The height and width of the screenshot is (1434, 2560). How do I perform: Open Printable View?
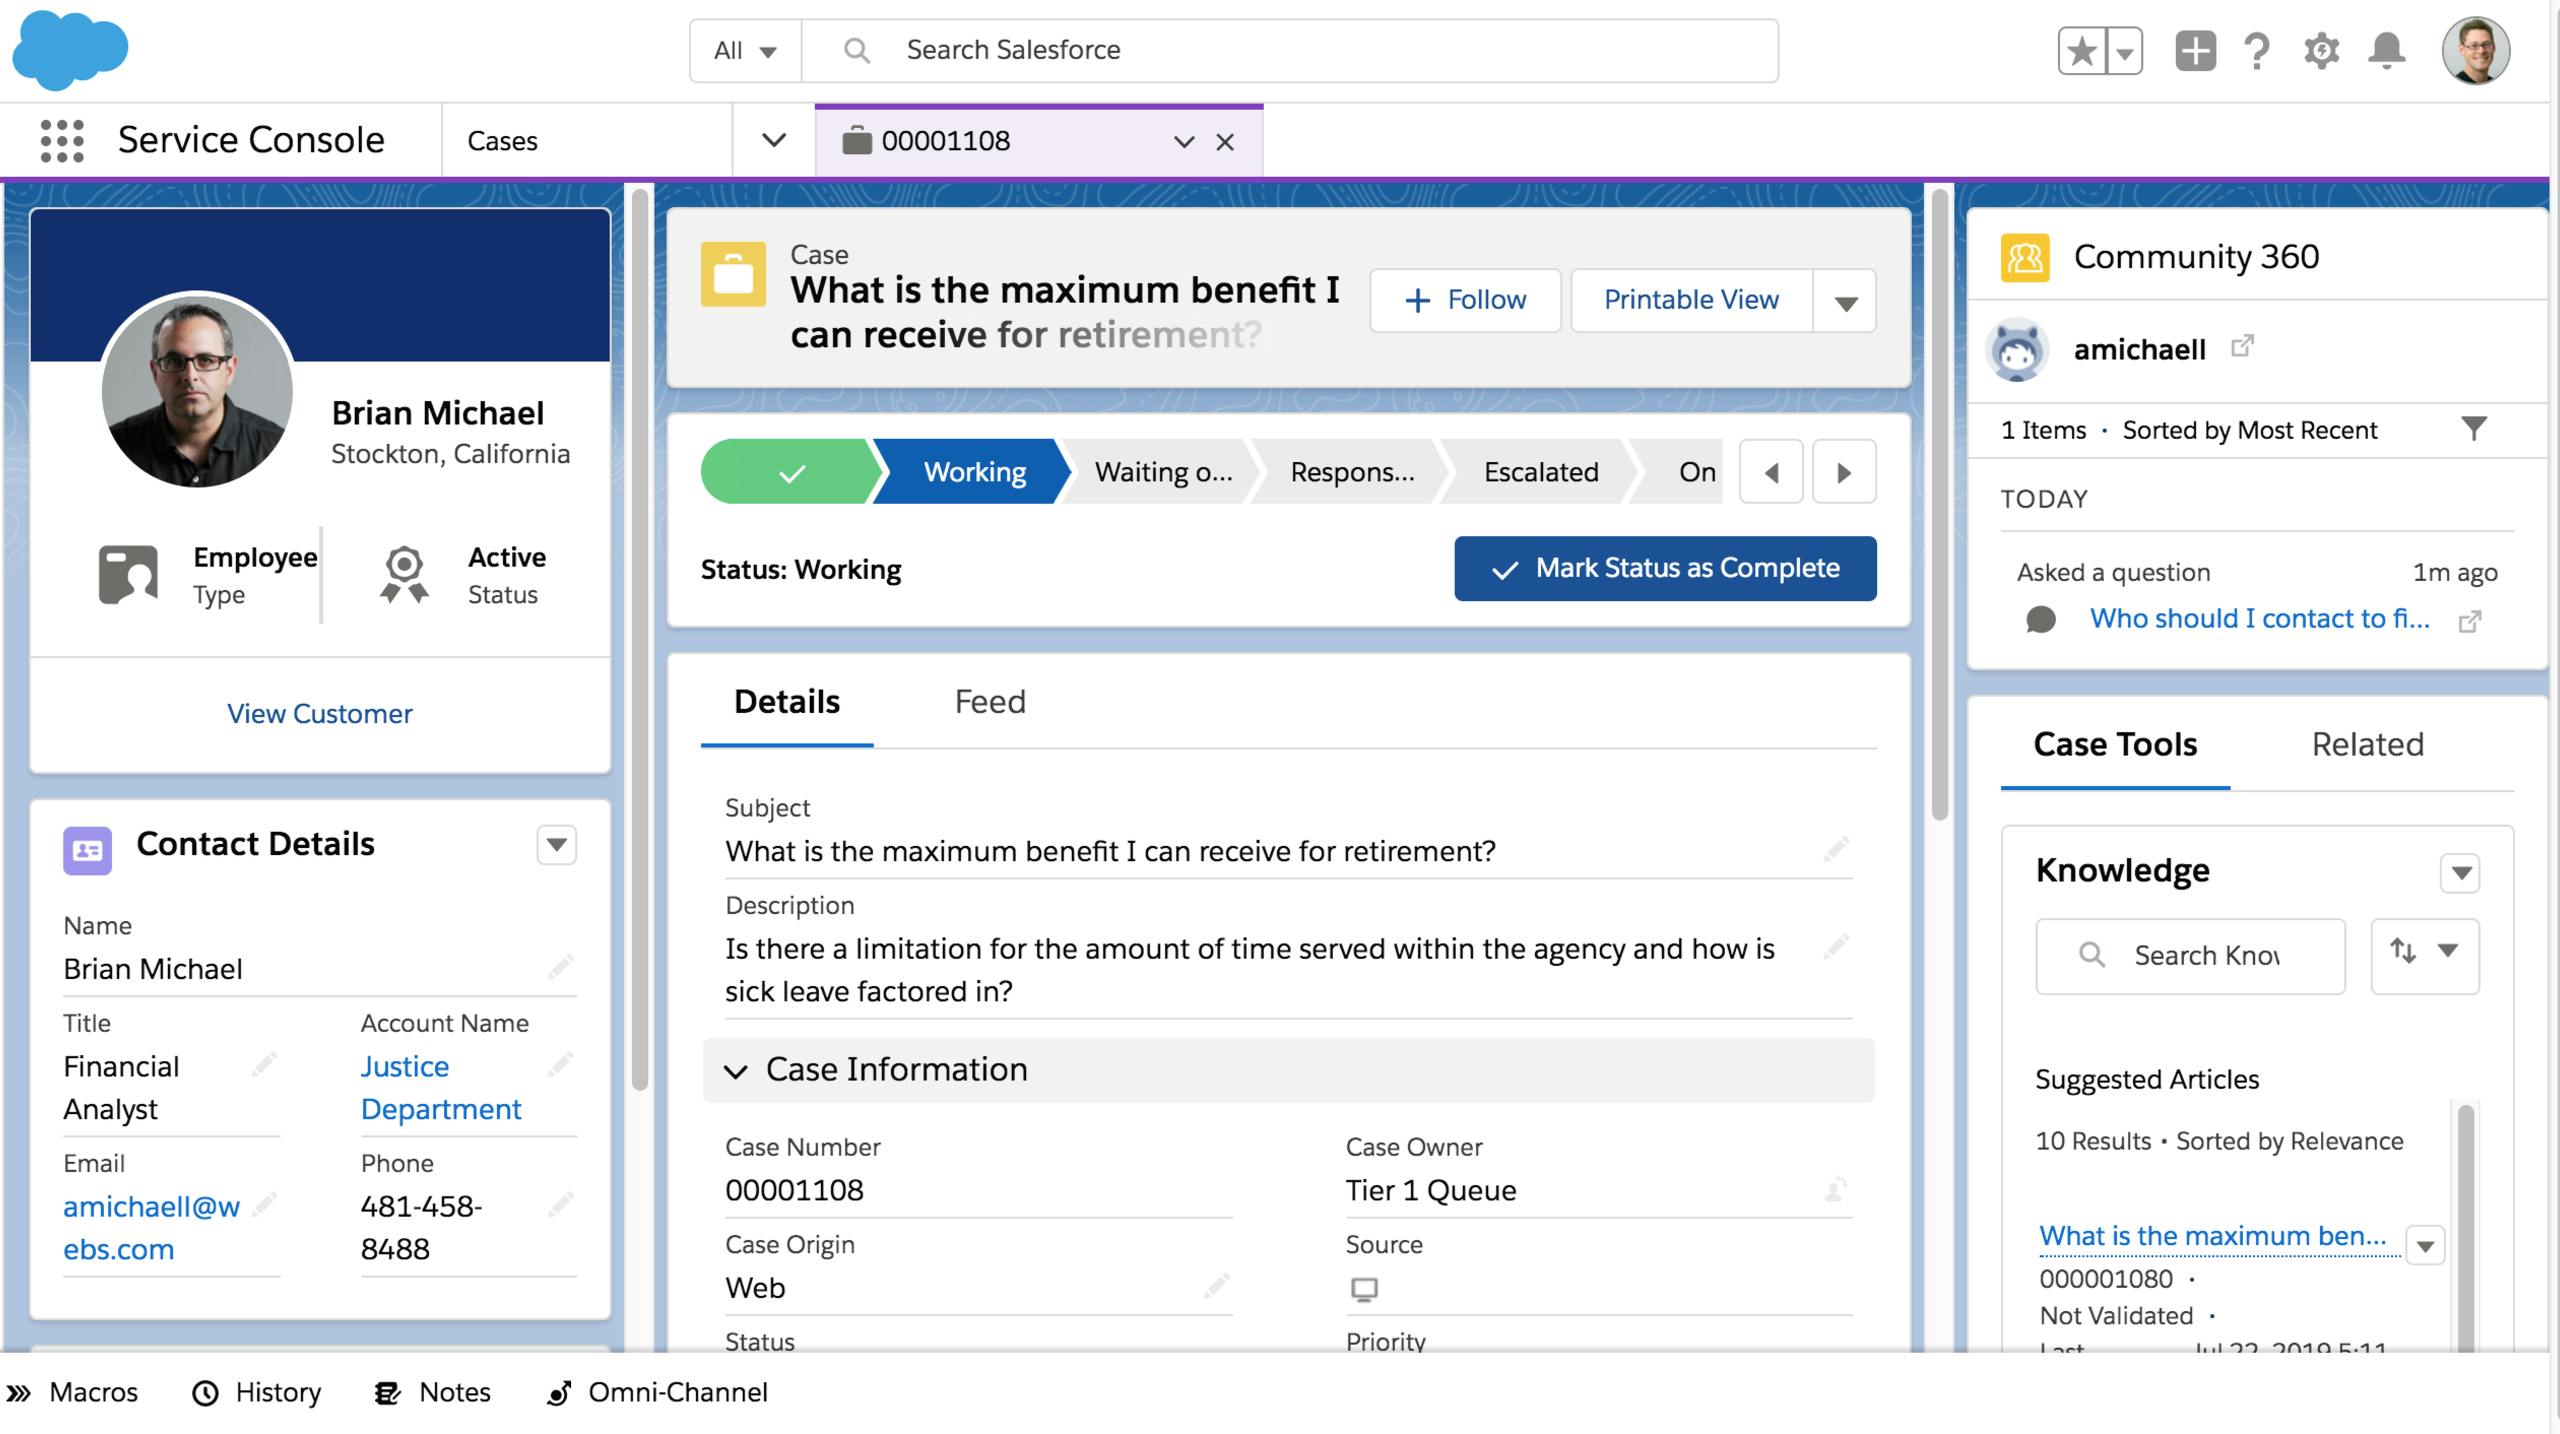tap(1691, 300)
